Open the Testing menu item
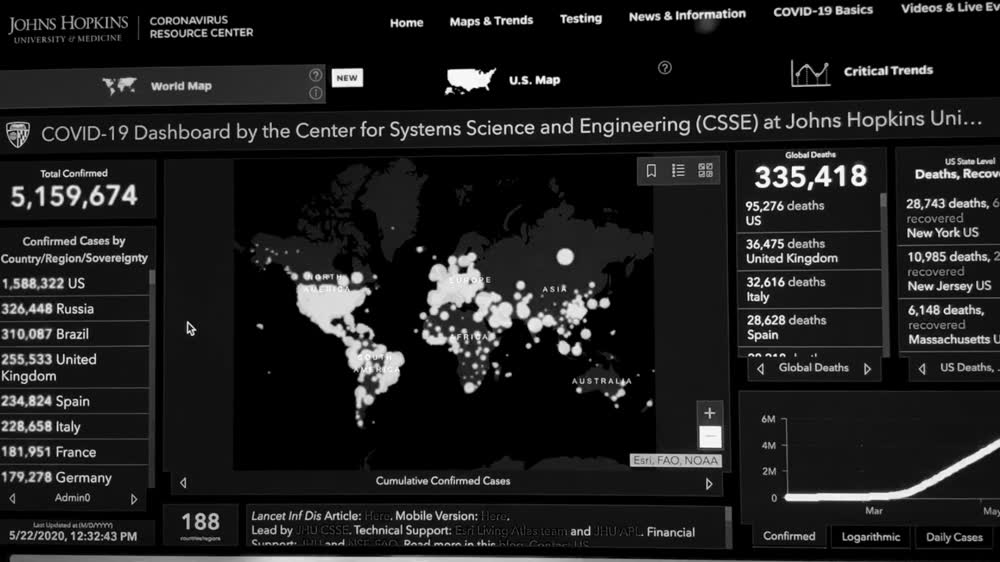Image resolution: width=1000 pixels, height=562 pixels. (x=580, y=18)
